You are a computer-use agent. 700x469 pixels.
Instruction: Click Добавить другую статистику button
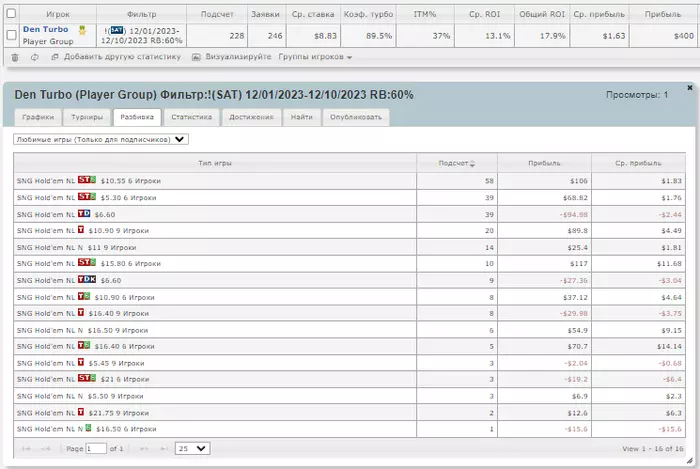pyautogui.click(x=116, y=57)
